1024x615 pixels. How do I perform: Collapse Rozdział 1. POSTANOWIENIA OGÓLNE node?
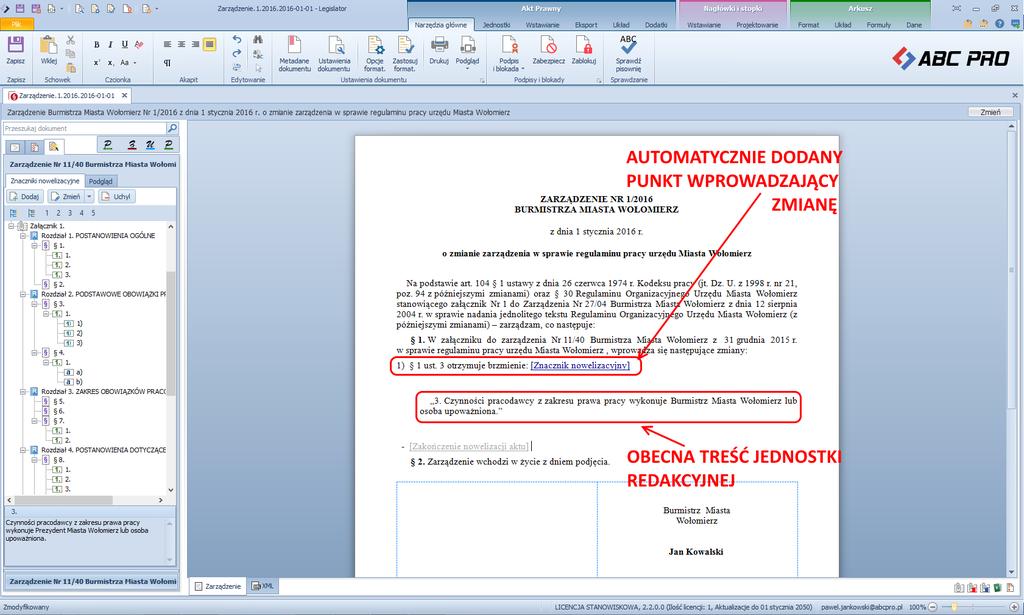23,236
